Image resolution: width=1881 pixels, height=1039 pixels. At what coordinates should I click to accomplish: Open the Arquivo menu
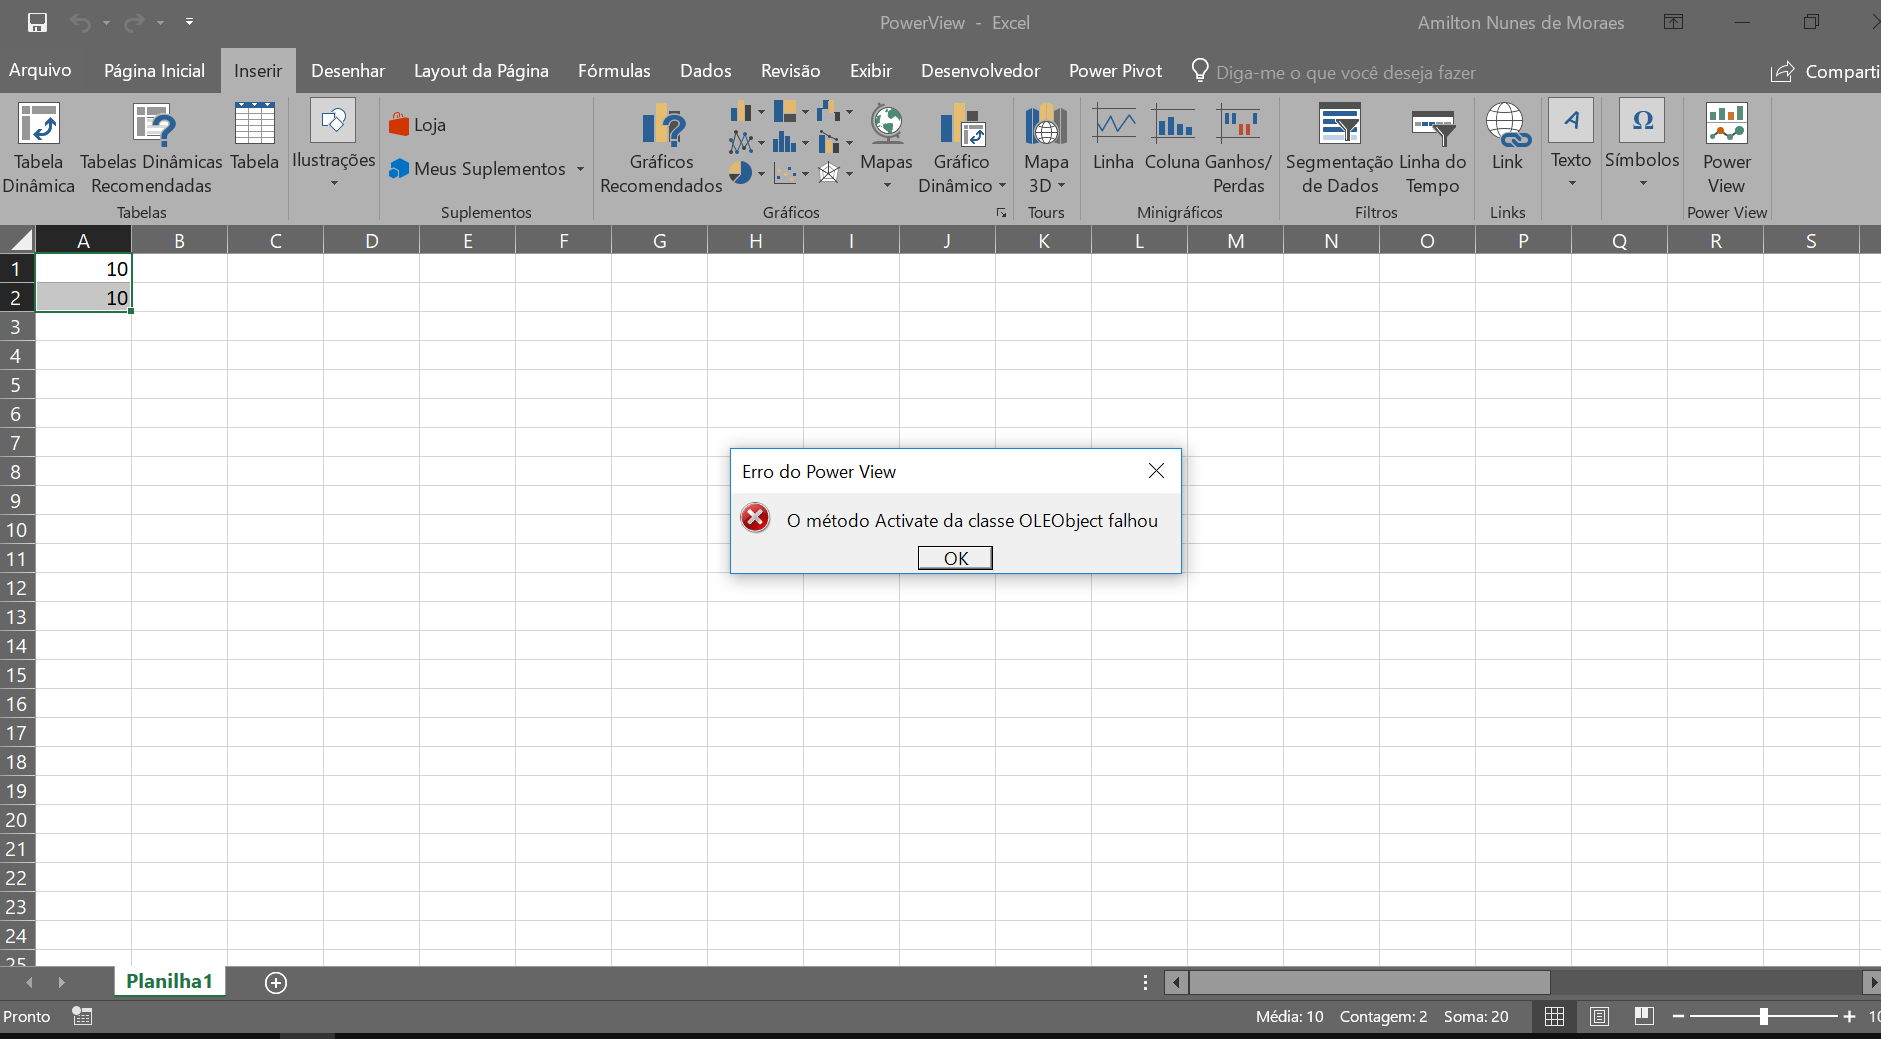click(40, 70)
